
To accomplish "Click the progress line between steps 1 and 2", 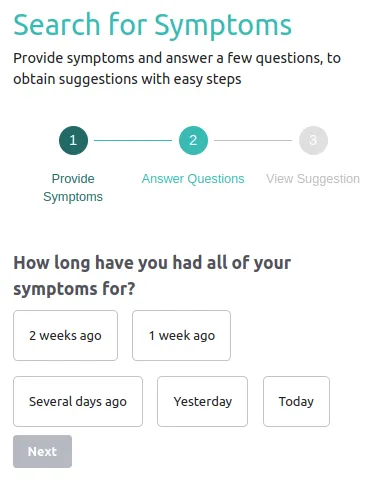I will (133, 140).
